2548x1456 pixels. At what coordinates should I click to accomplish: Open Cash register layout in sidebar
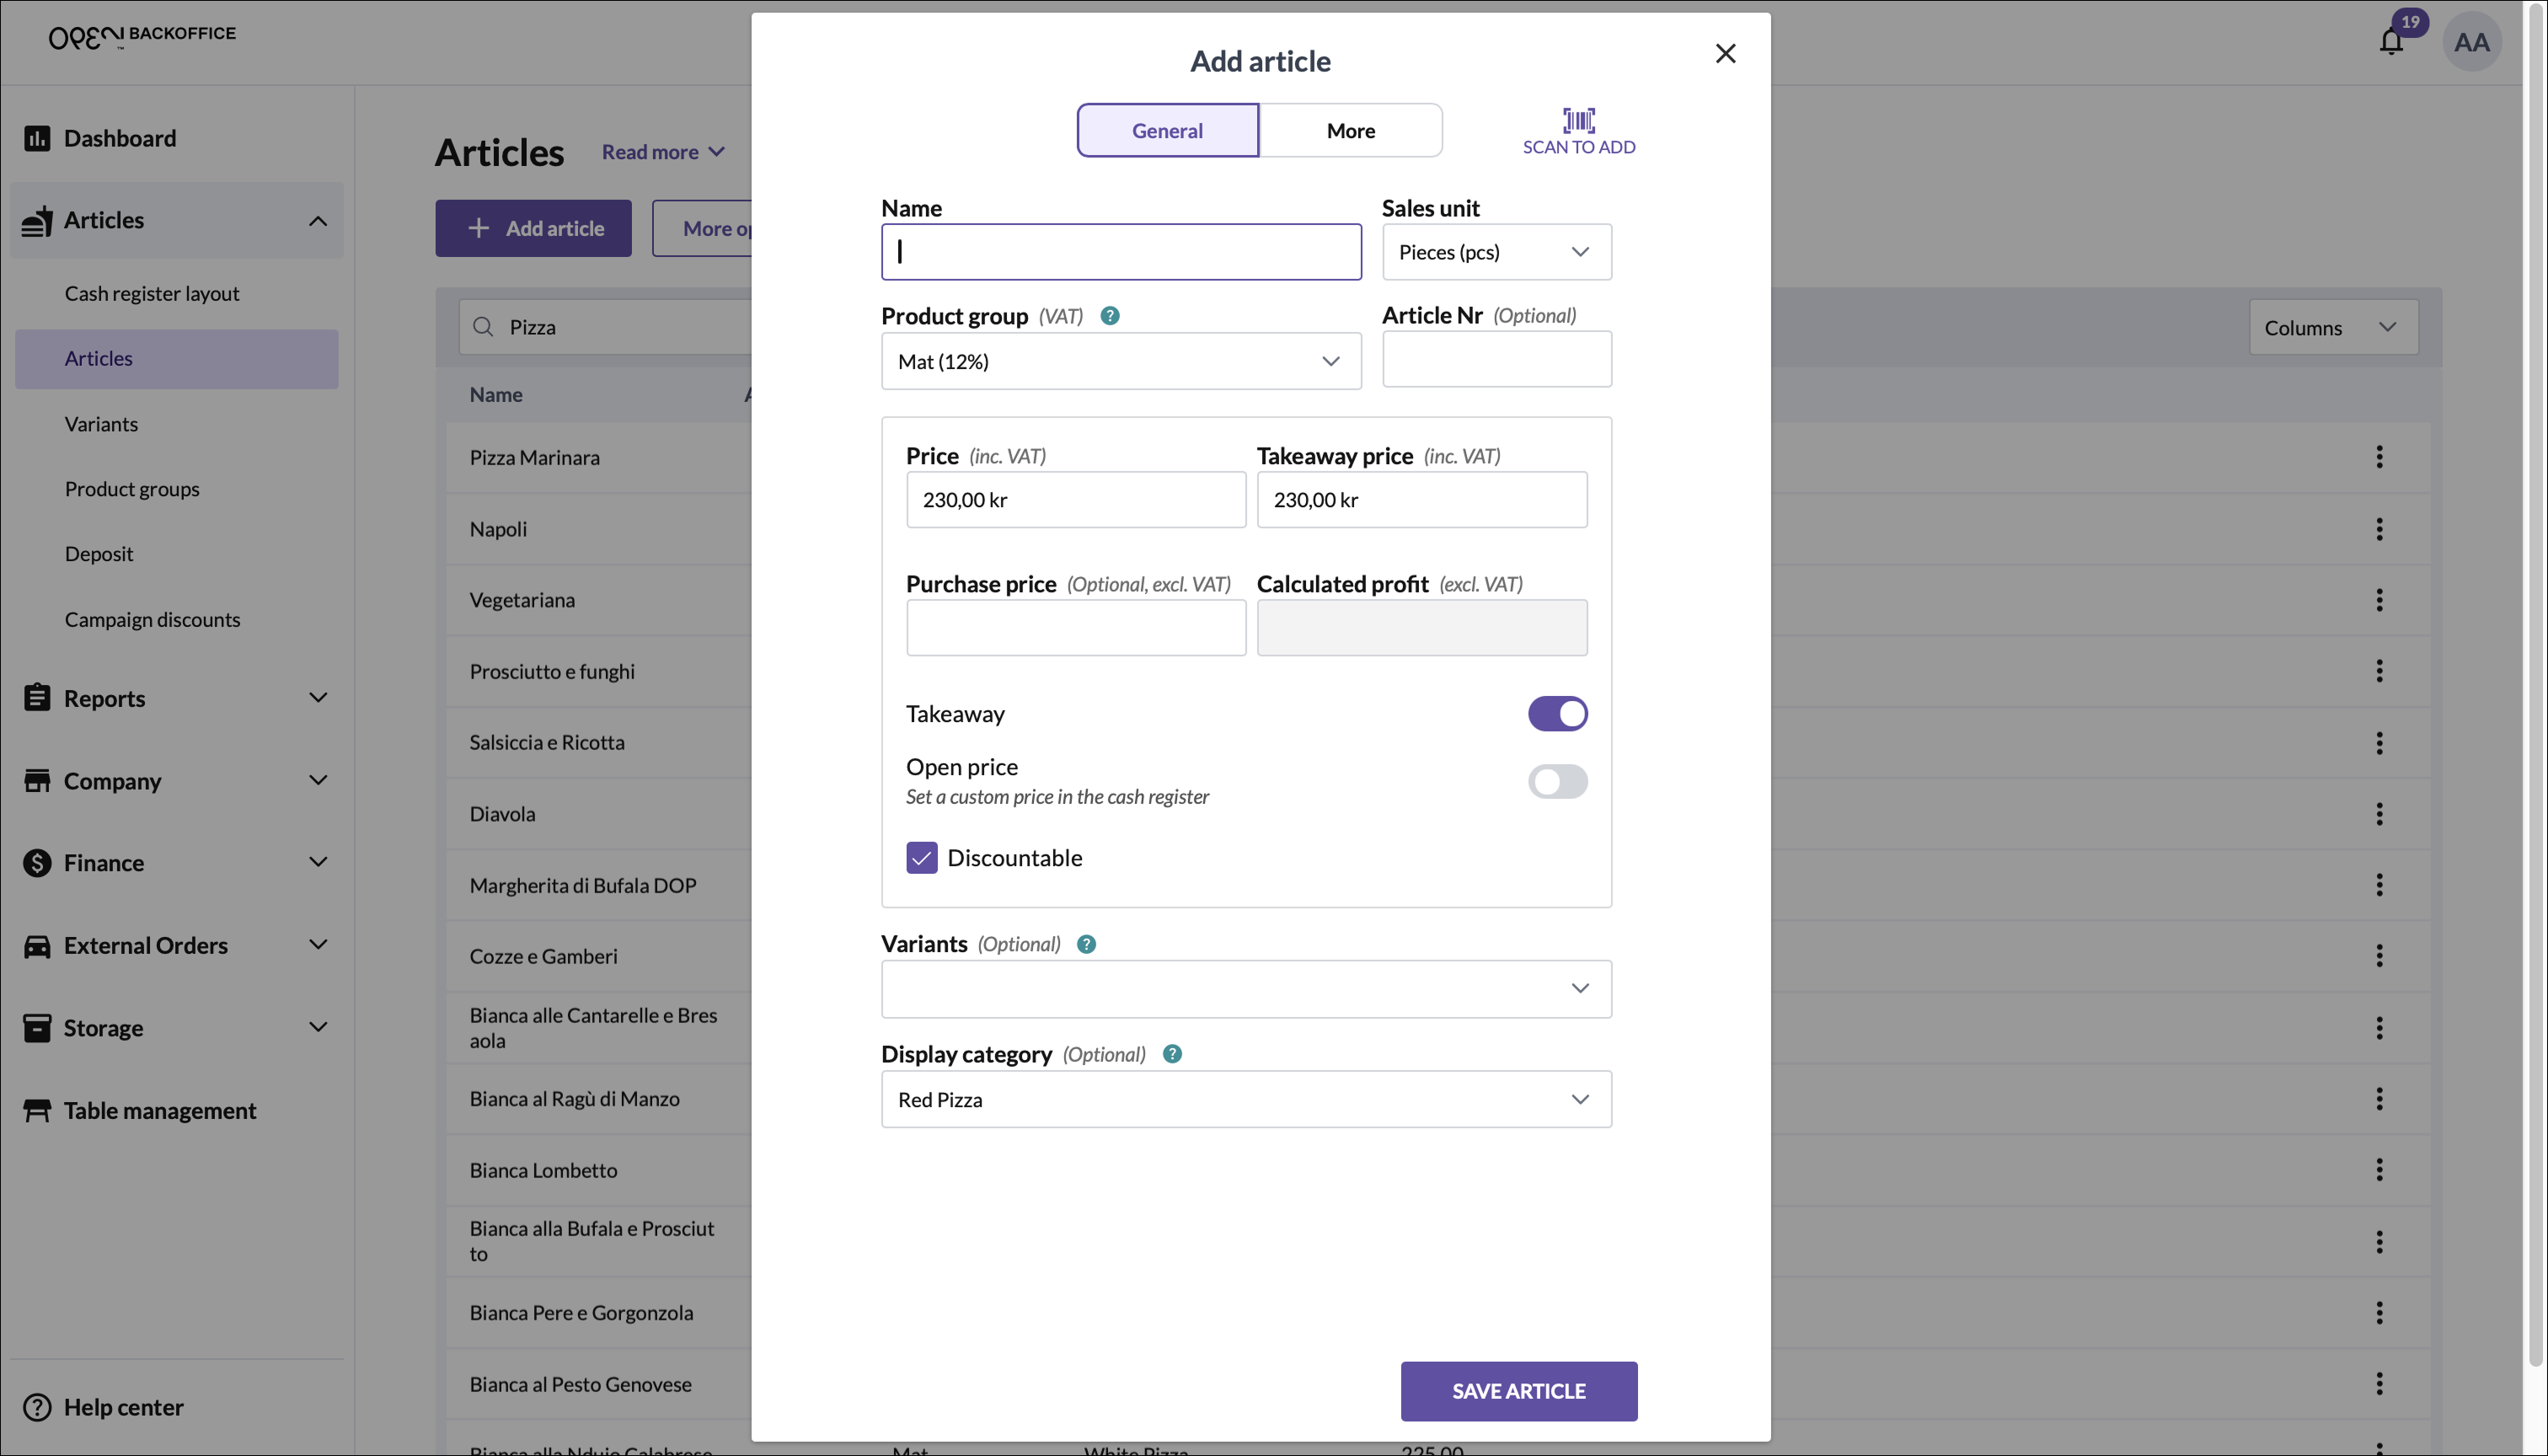[152, 294]
